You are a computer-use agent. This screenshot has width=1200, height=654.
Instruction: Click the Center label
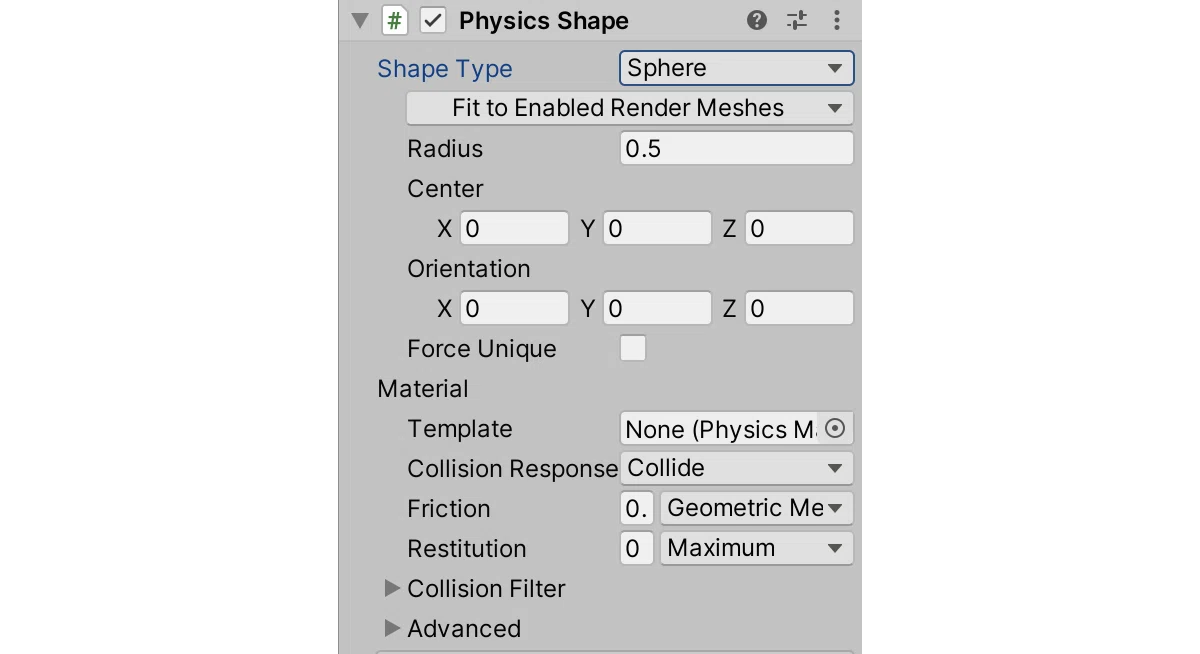pyautogui.click(x=445, y=189)
